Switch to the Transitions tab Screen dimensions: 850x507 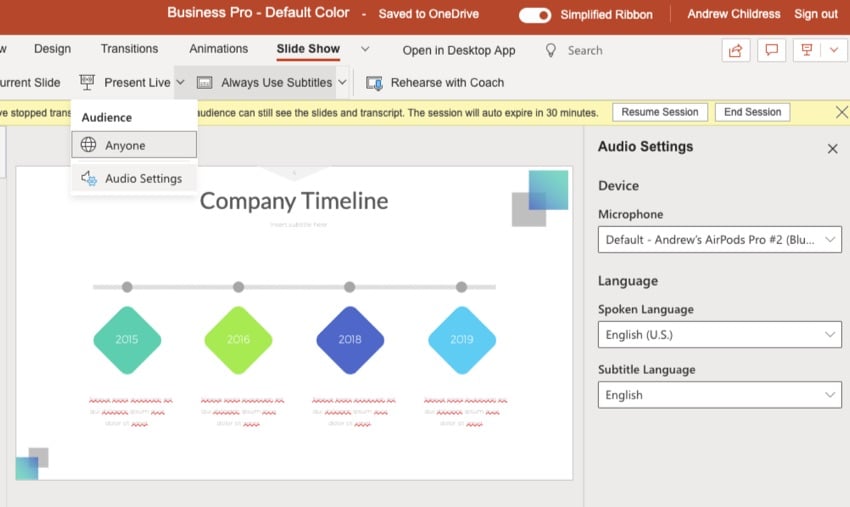129,49
